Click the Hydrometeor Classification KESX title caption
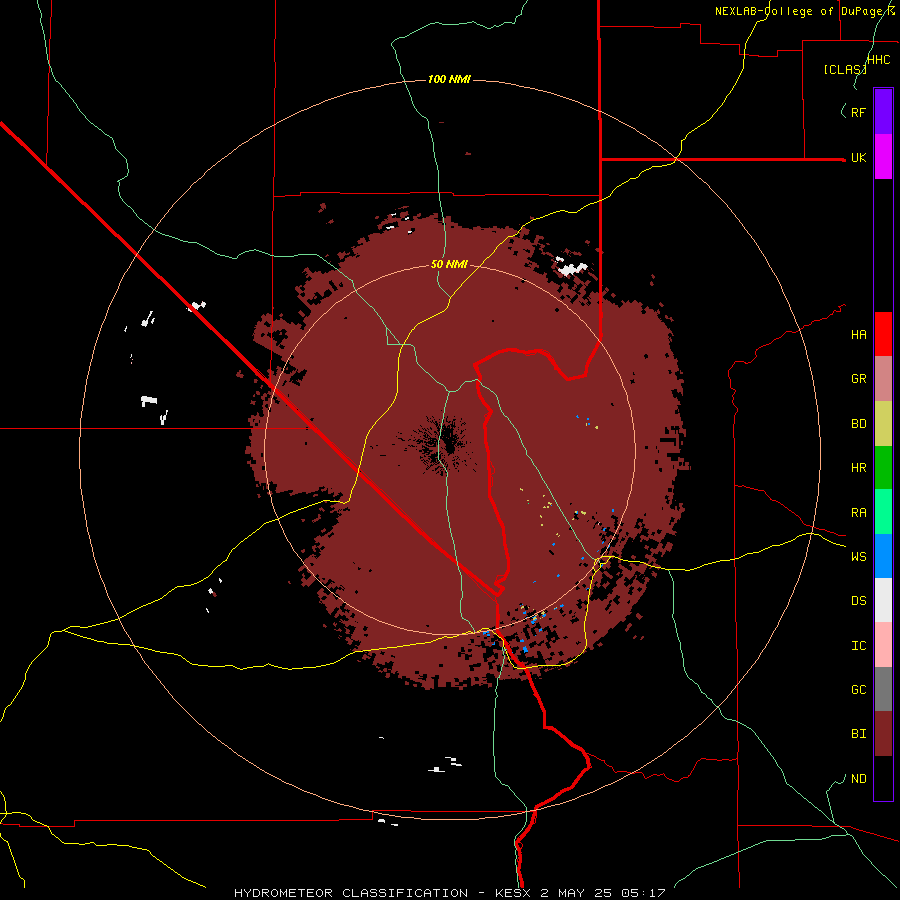The height and width of the screenshot is (900, 900). tap(449, 893)
